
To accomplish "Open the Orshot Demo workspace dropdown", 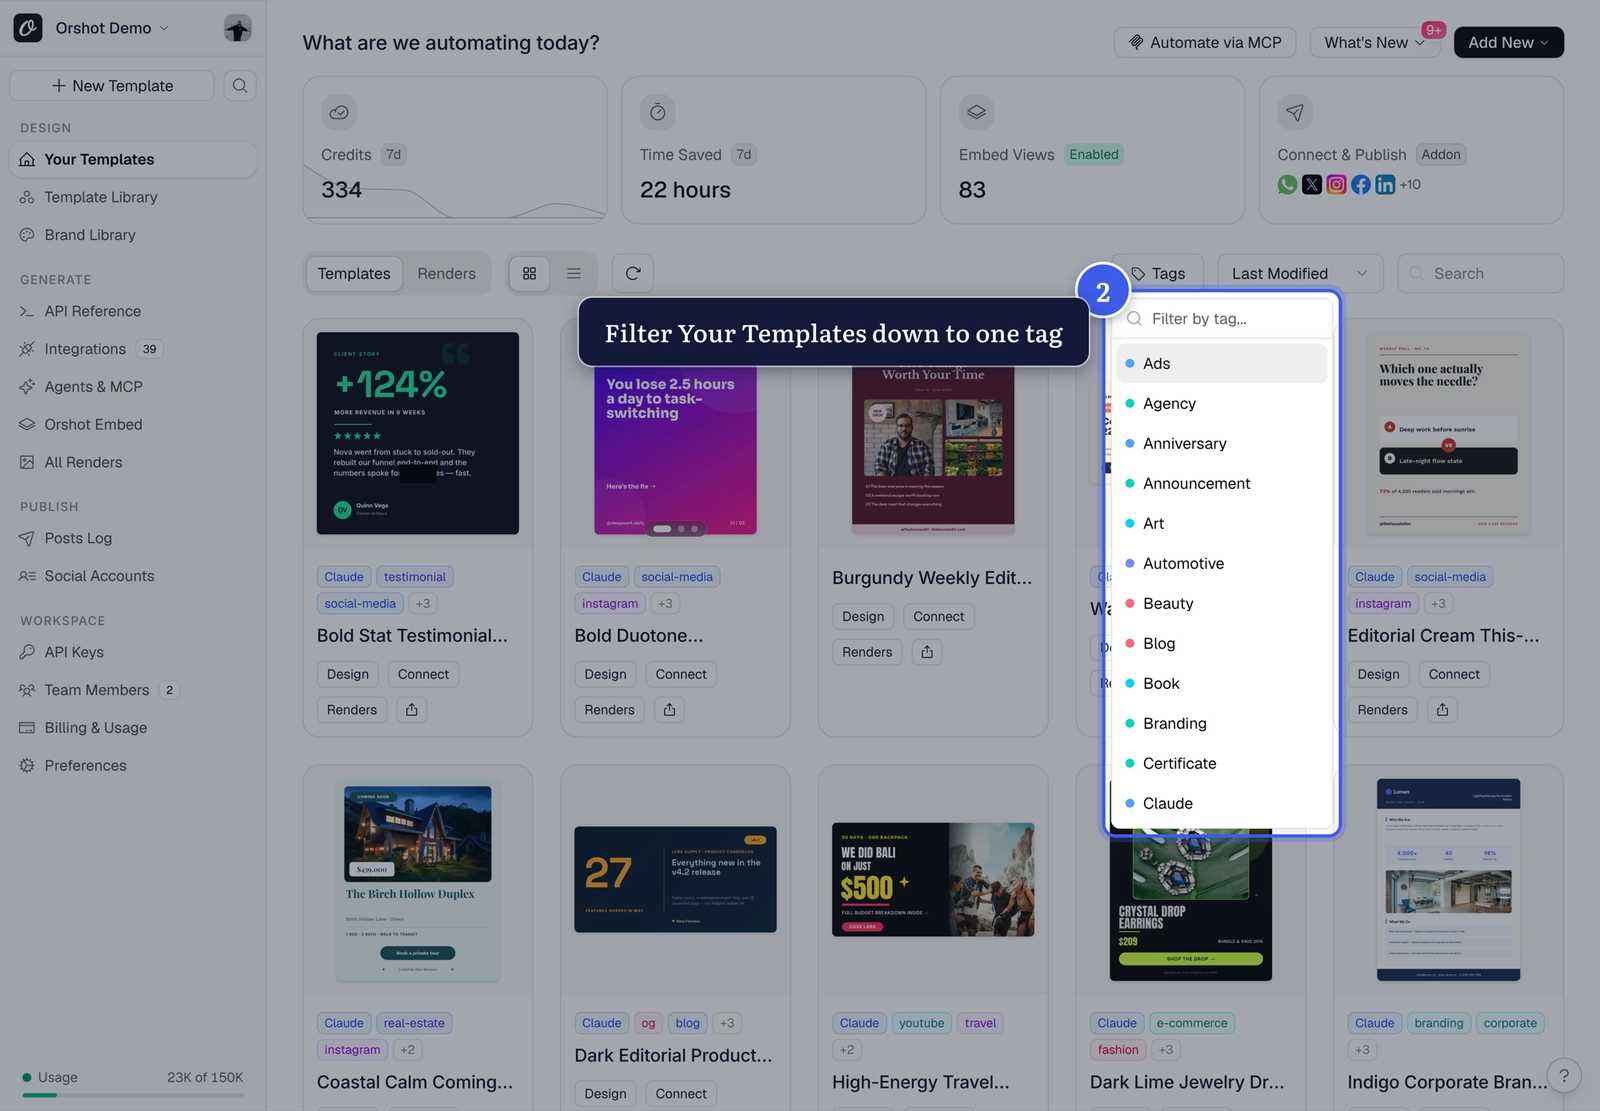I will click(112, 28).
